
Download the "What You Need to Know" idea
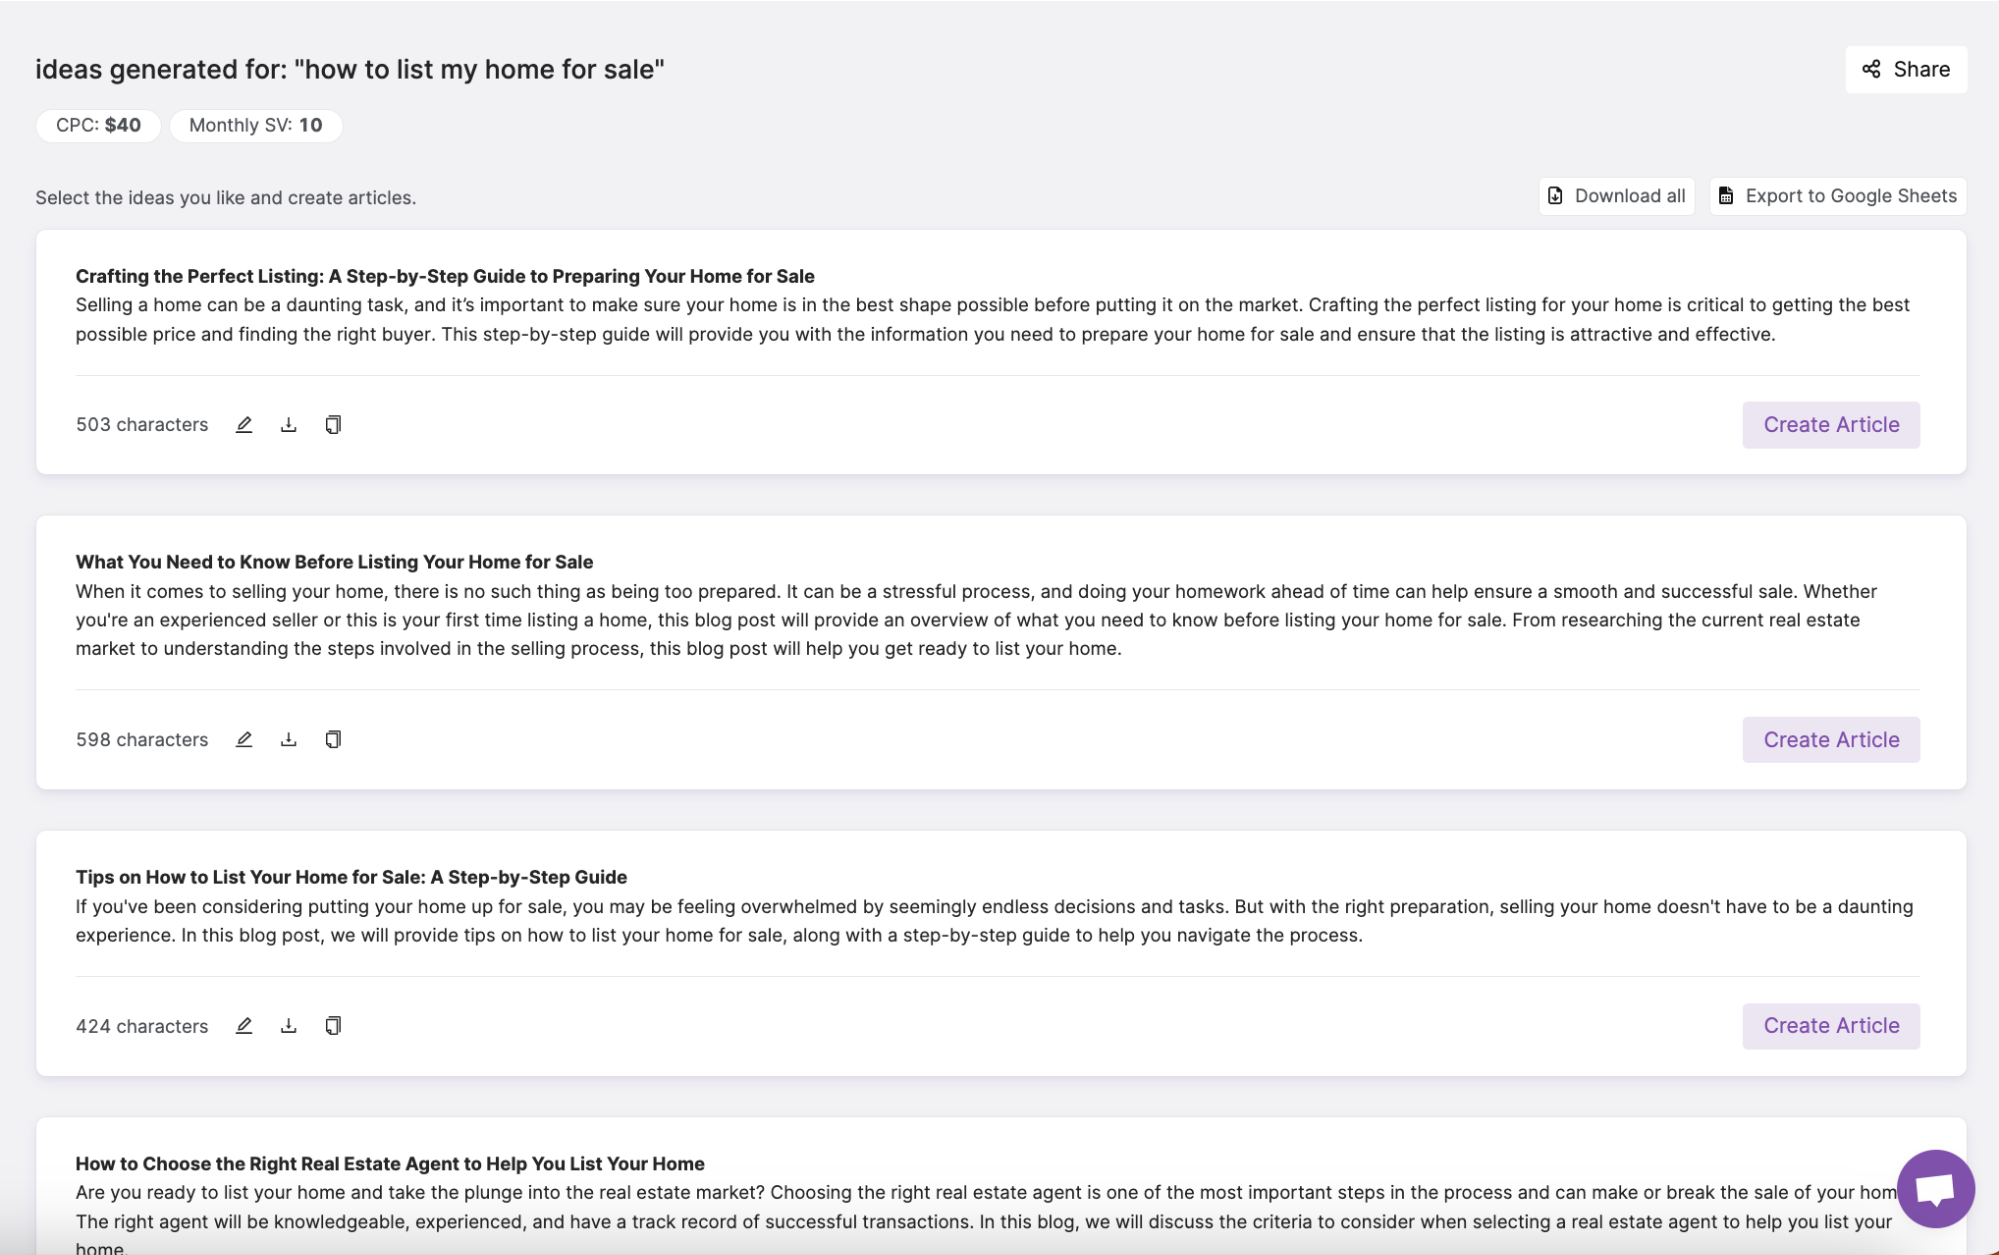[289, 739]
